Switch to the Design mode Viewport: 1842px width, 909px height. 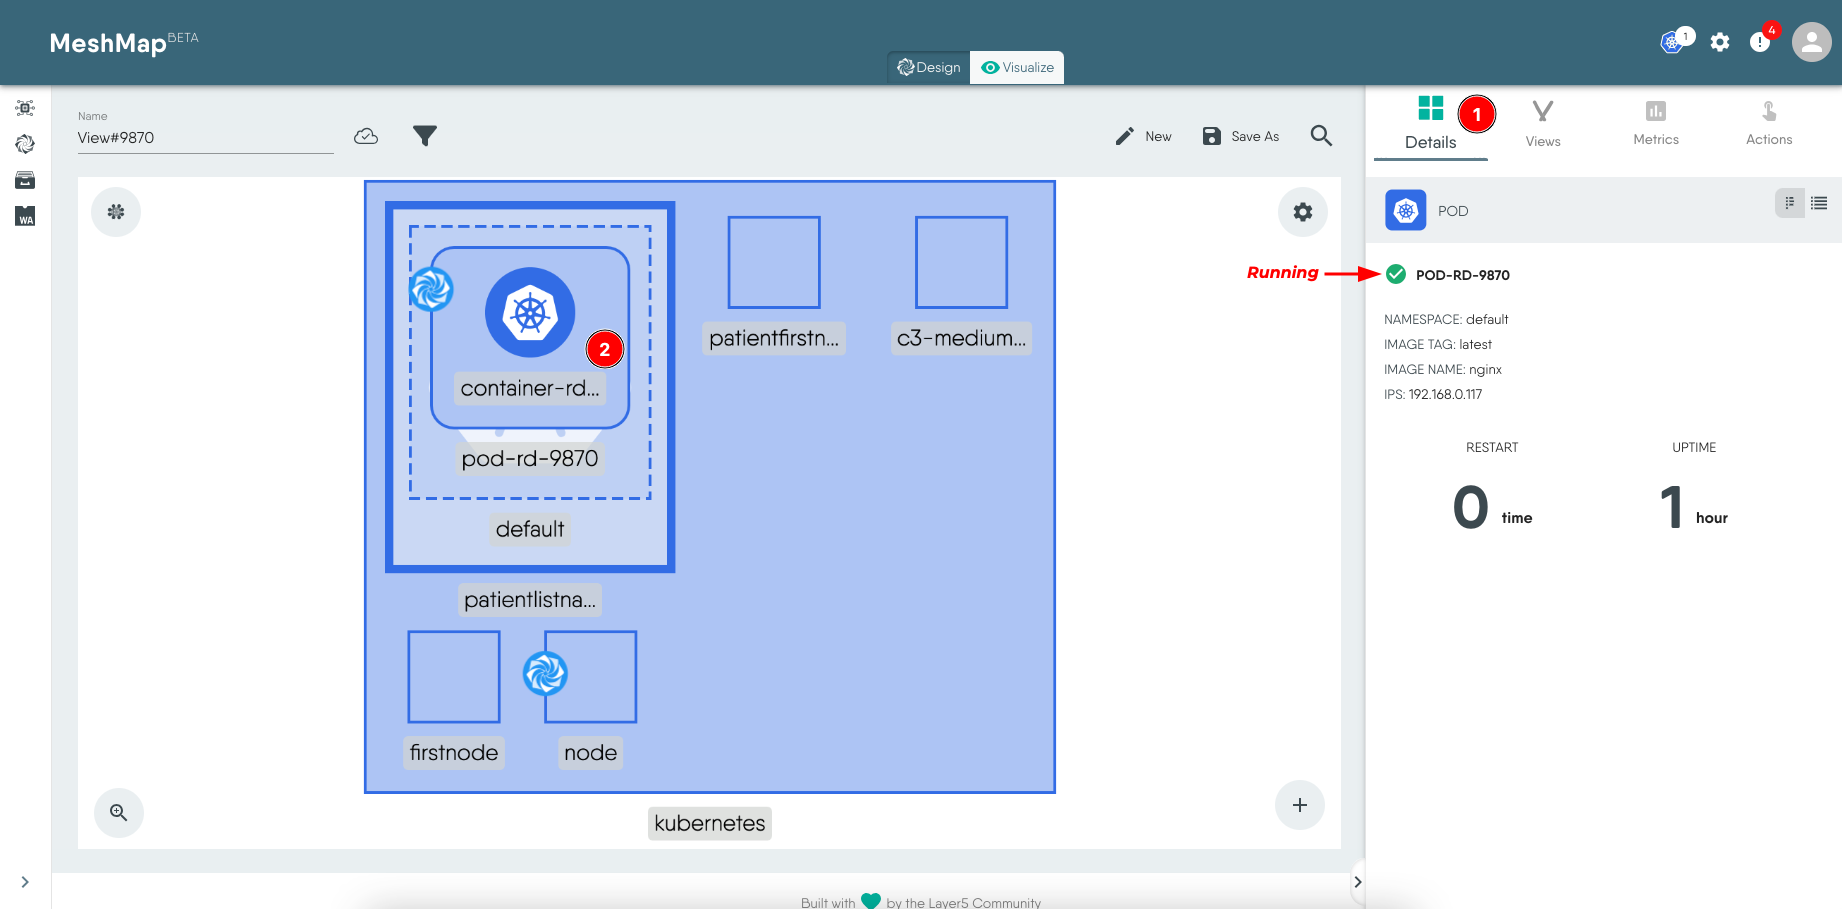point(929,67)
